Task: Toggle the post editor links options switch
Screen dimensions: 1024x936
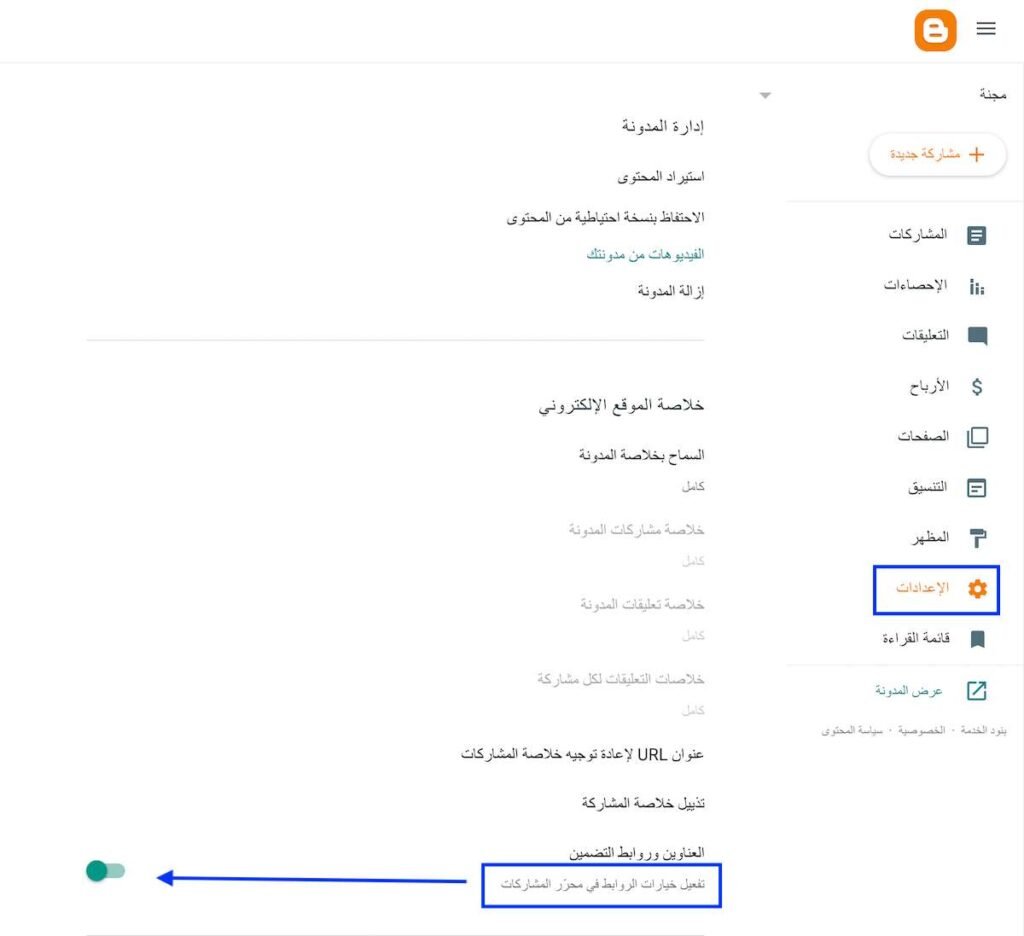Action: (x=105, y=871)
